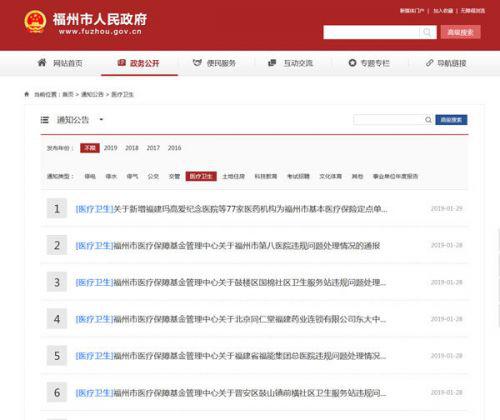Click the red 高级搜索 button in header
Screen dimensions: 500x420
tap(460, 32)
